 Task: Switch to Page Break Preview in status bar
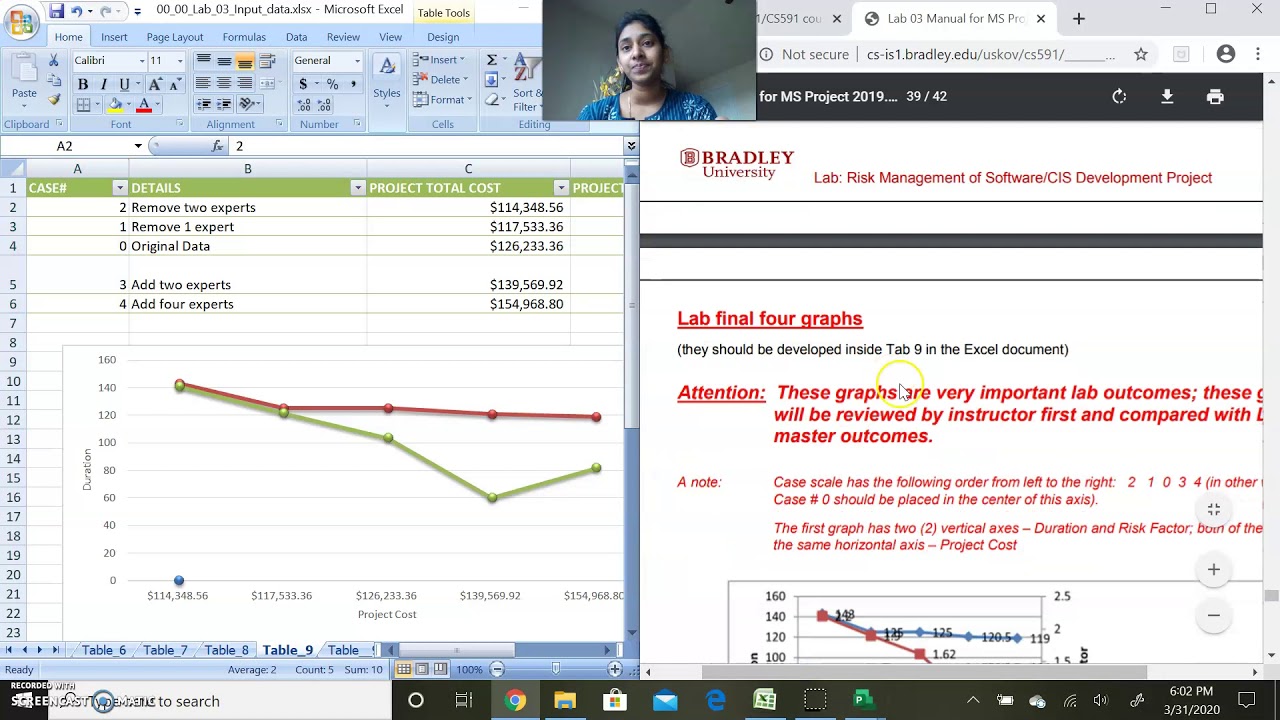click(442, 669)
